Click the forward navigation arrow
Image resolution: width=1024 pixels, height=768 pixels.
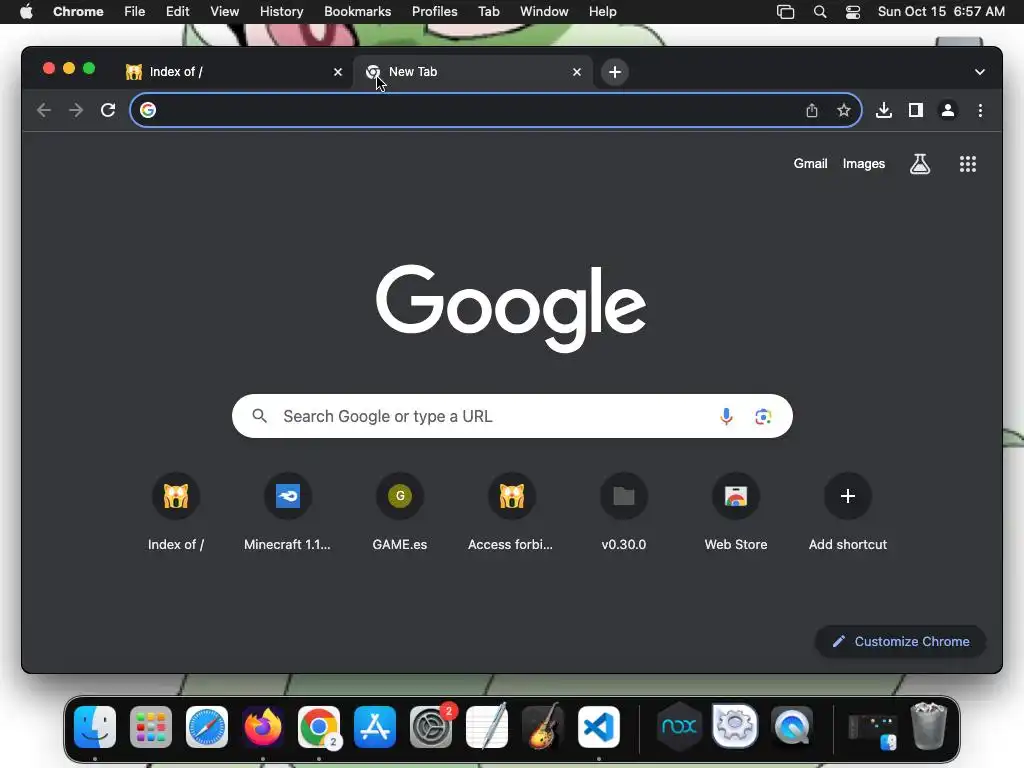click(x=76, y=110)
